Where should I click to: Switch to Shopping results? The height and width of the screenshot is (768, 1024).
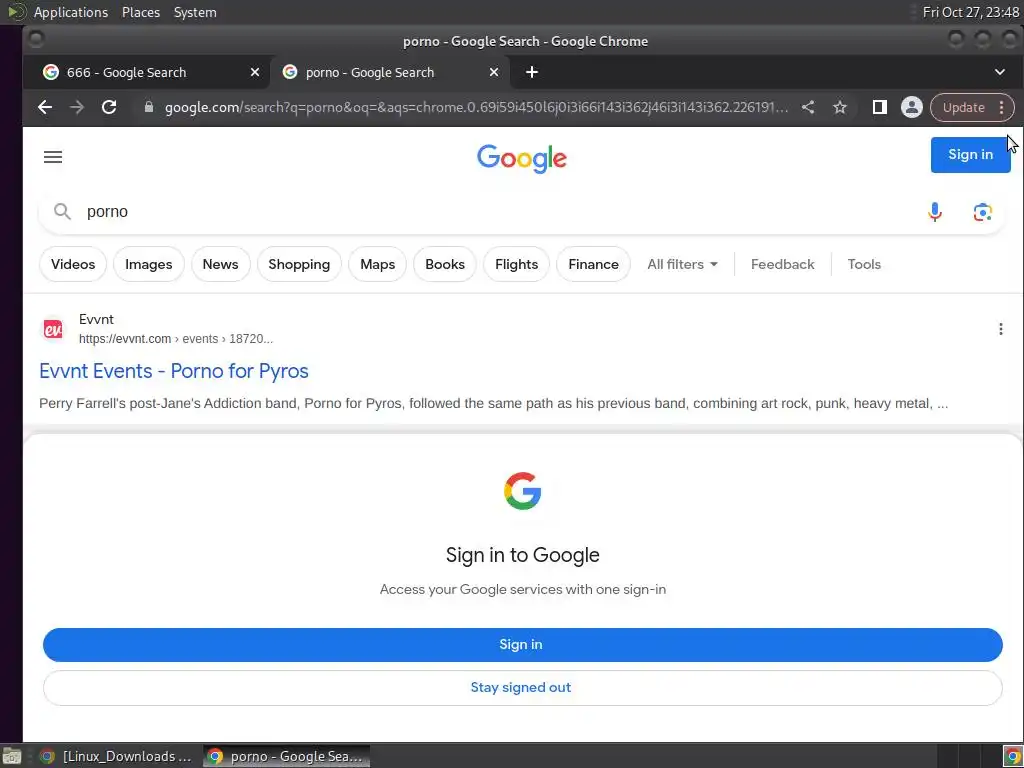pos(299,264)
